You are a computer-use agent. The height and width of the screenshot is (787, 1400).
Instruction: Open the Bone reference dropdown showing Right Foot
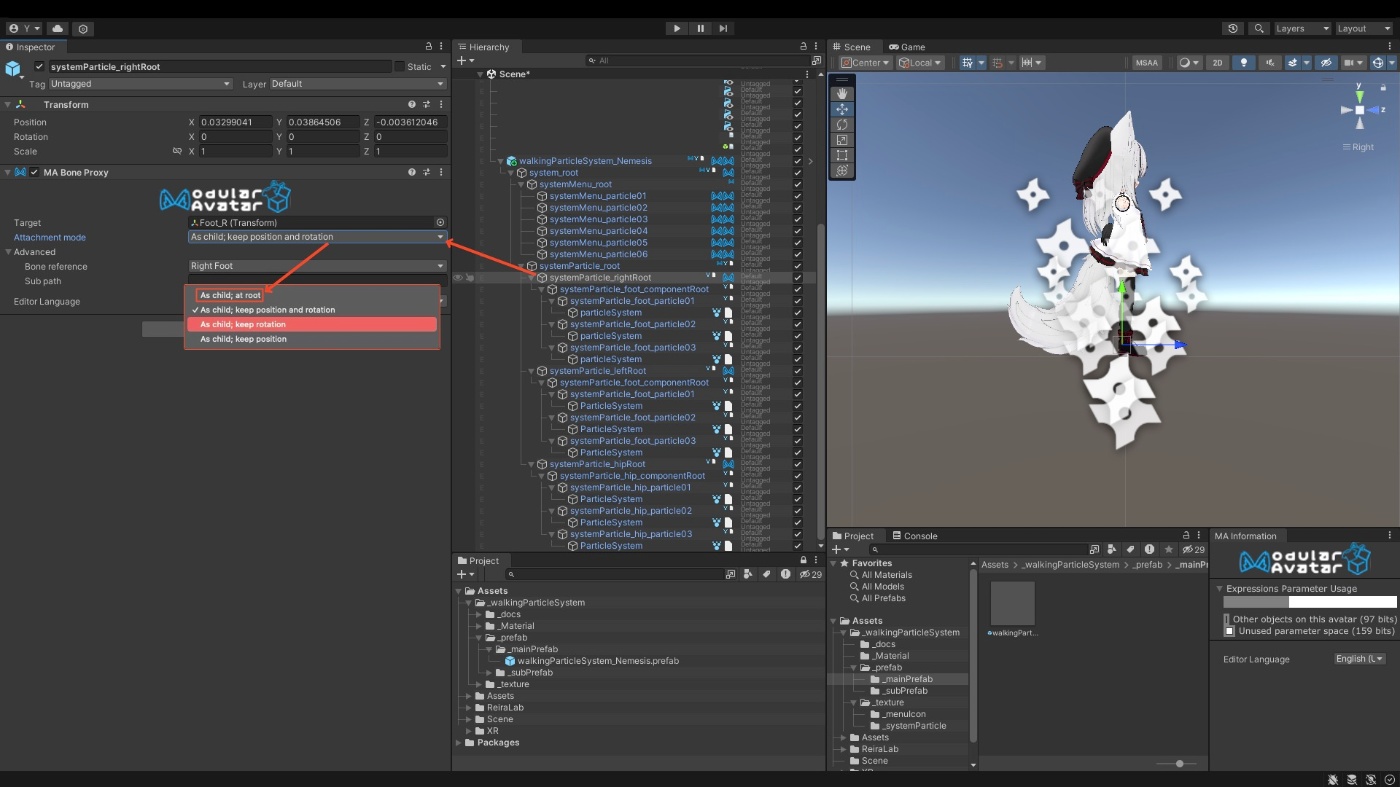[x=318, y=266]
